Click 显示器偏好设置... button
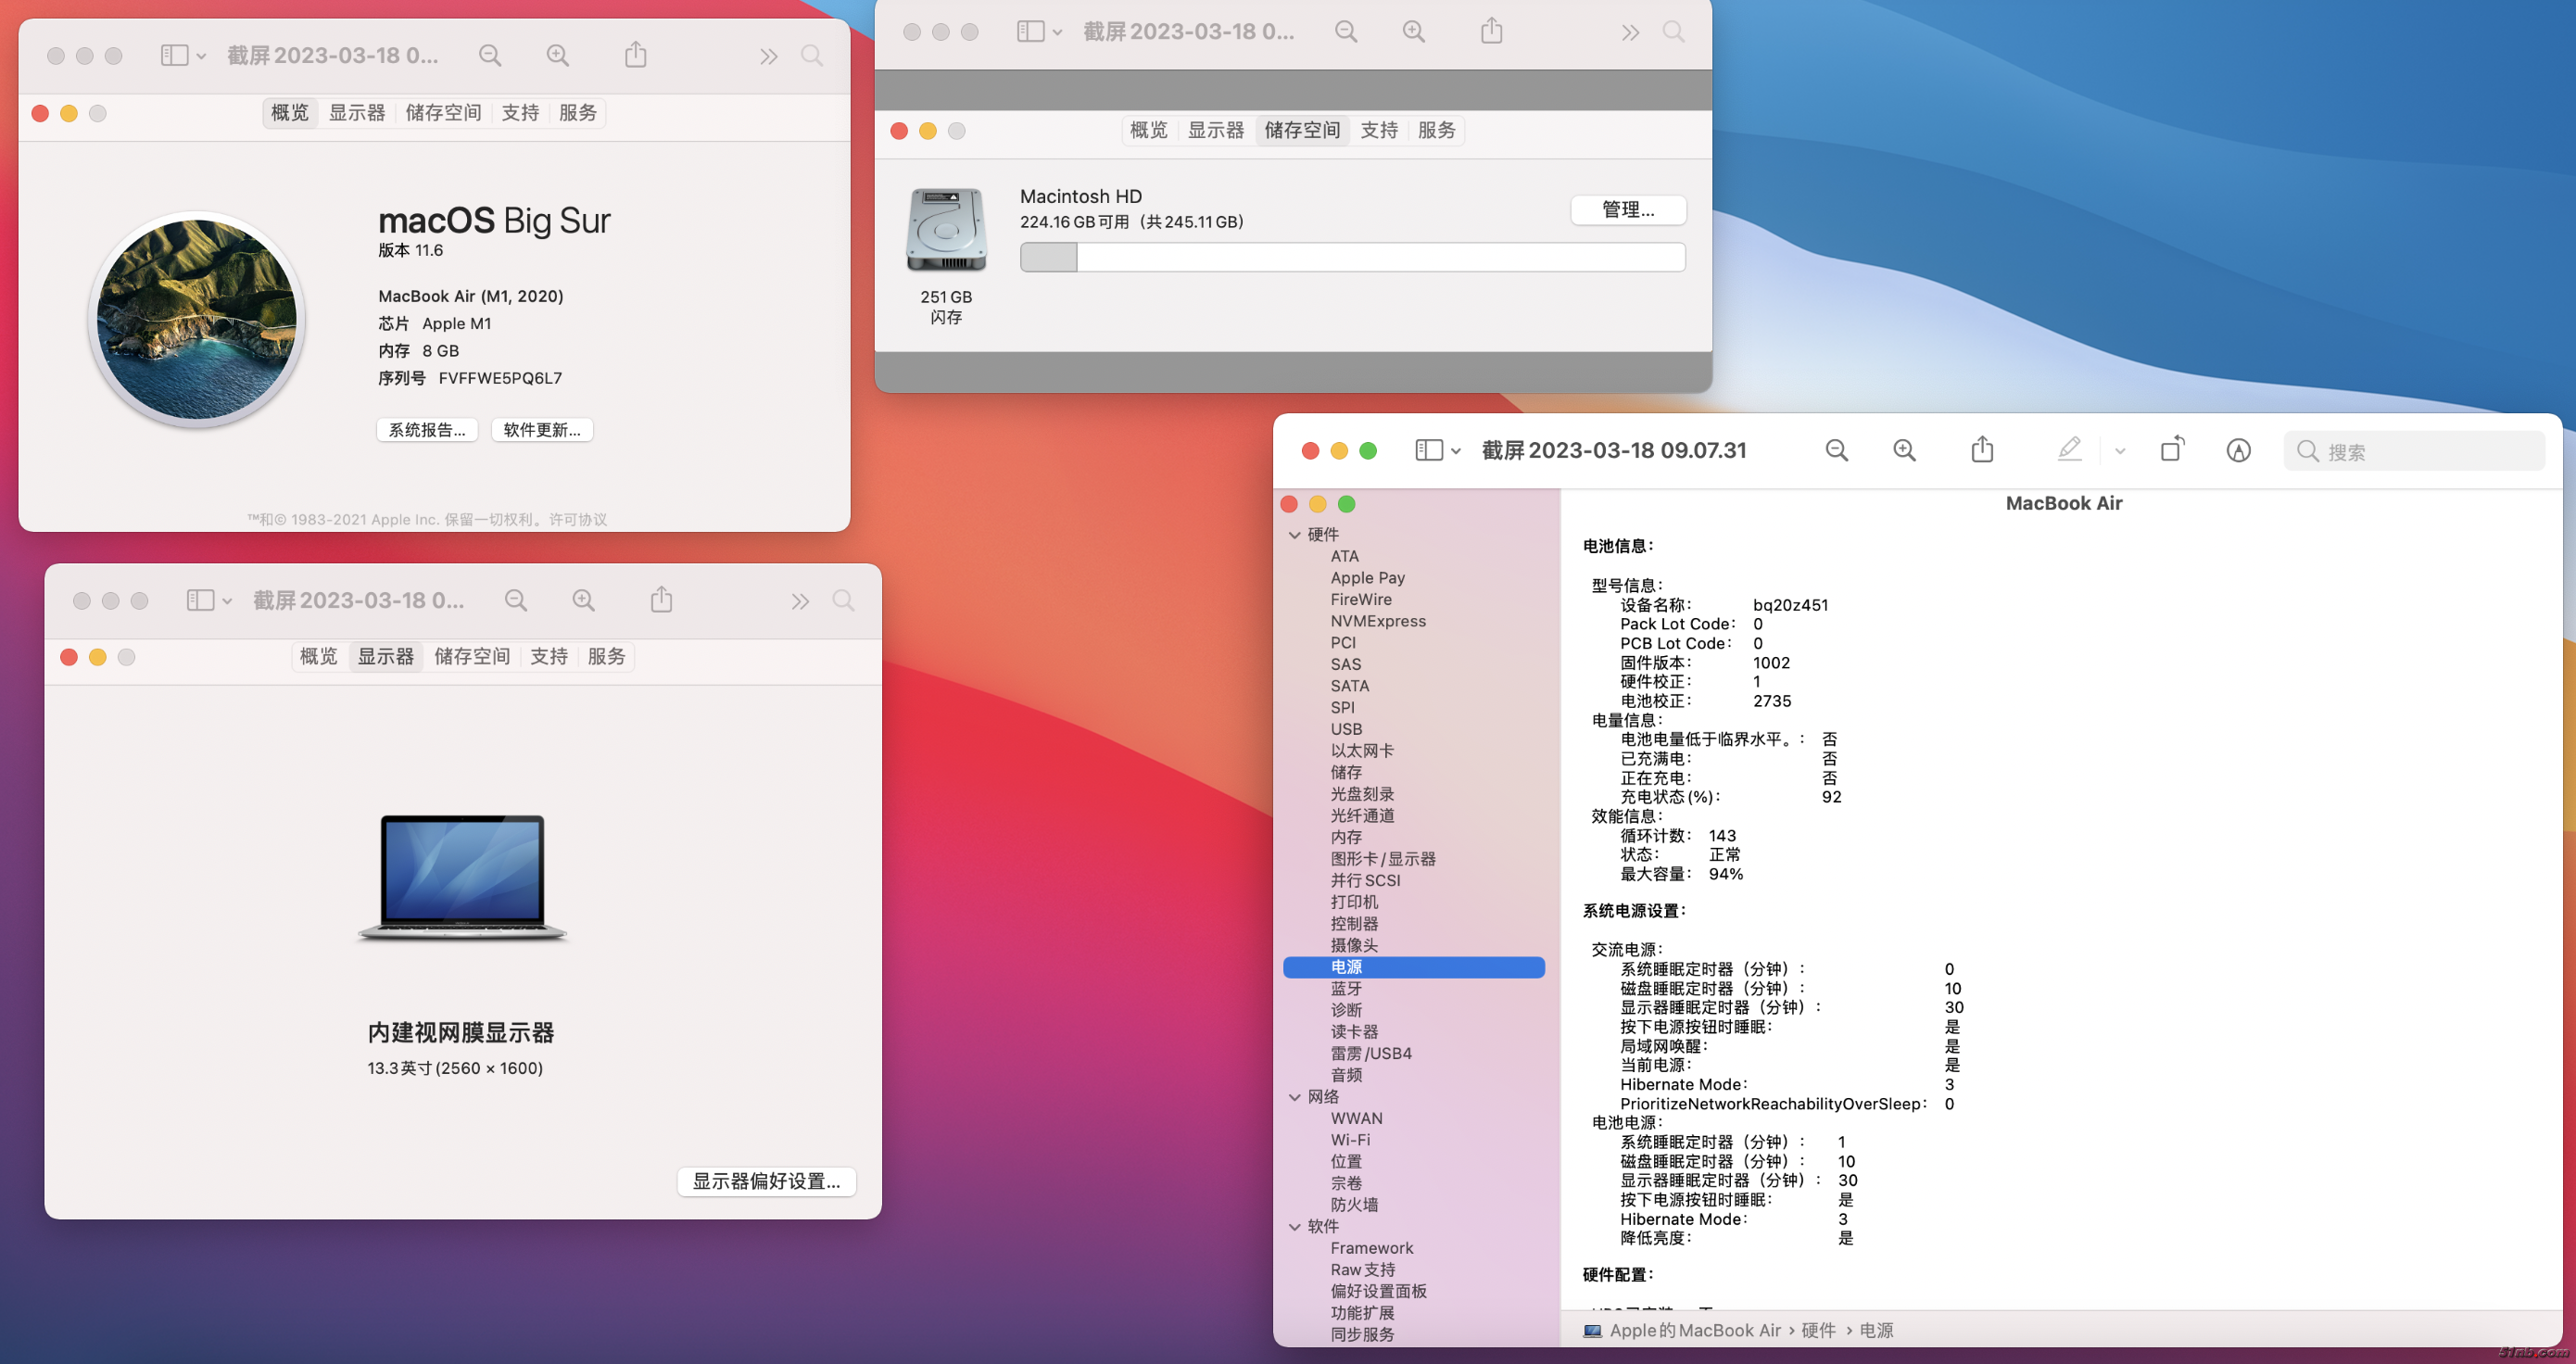2576x1364 pixels. point(766,1181)
